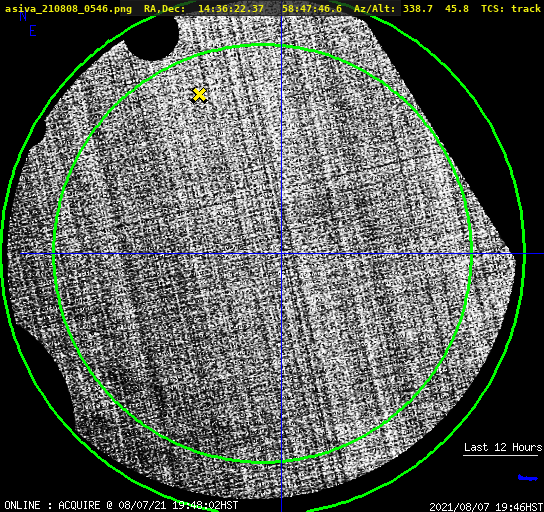Click the RA value 14:36:22.37
Image resolution: width=544 pixels, height=512 pixels.
tap(231, 9)
